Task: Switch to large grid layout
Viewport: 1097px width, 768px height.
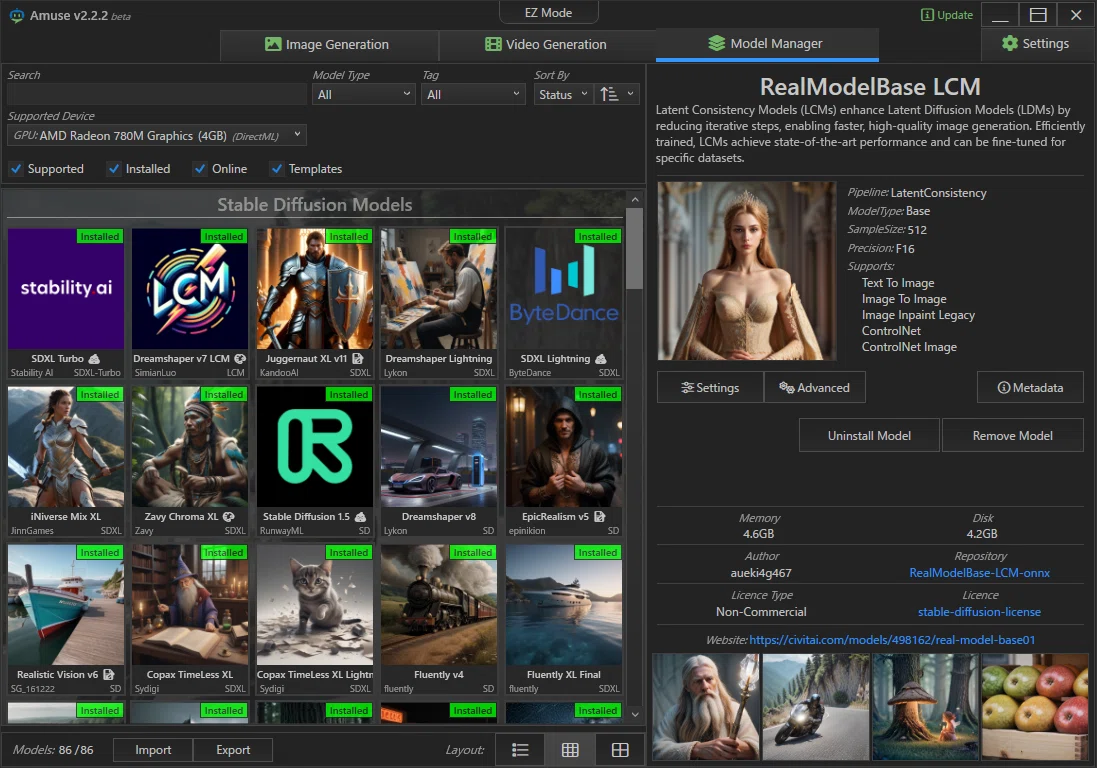Action: (620, 750)
